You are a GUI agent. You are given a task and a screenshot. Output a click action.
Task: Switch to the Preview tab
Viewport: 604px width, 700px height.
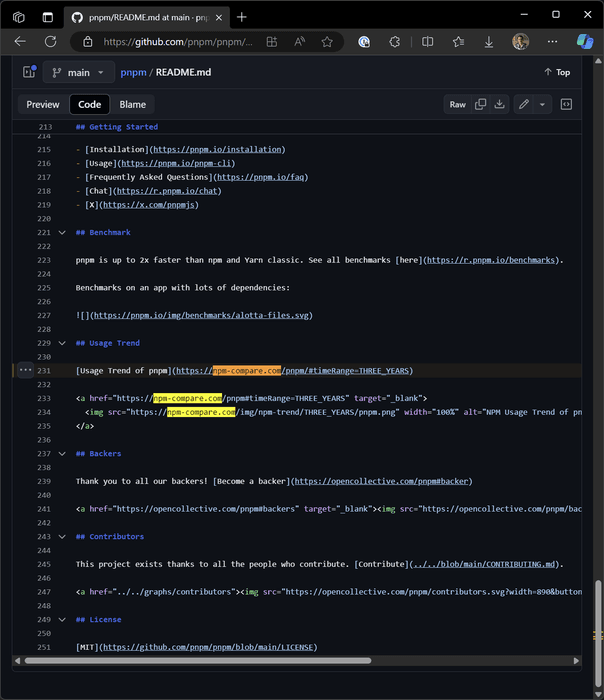[x=43, y=104]
